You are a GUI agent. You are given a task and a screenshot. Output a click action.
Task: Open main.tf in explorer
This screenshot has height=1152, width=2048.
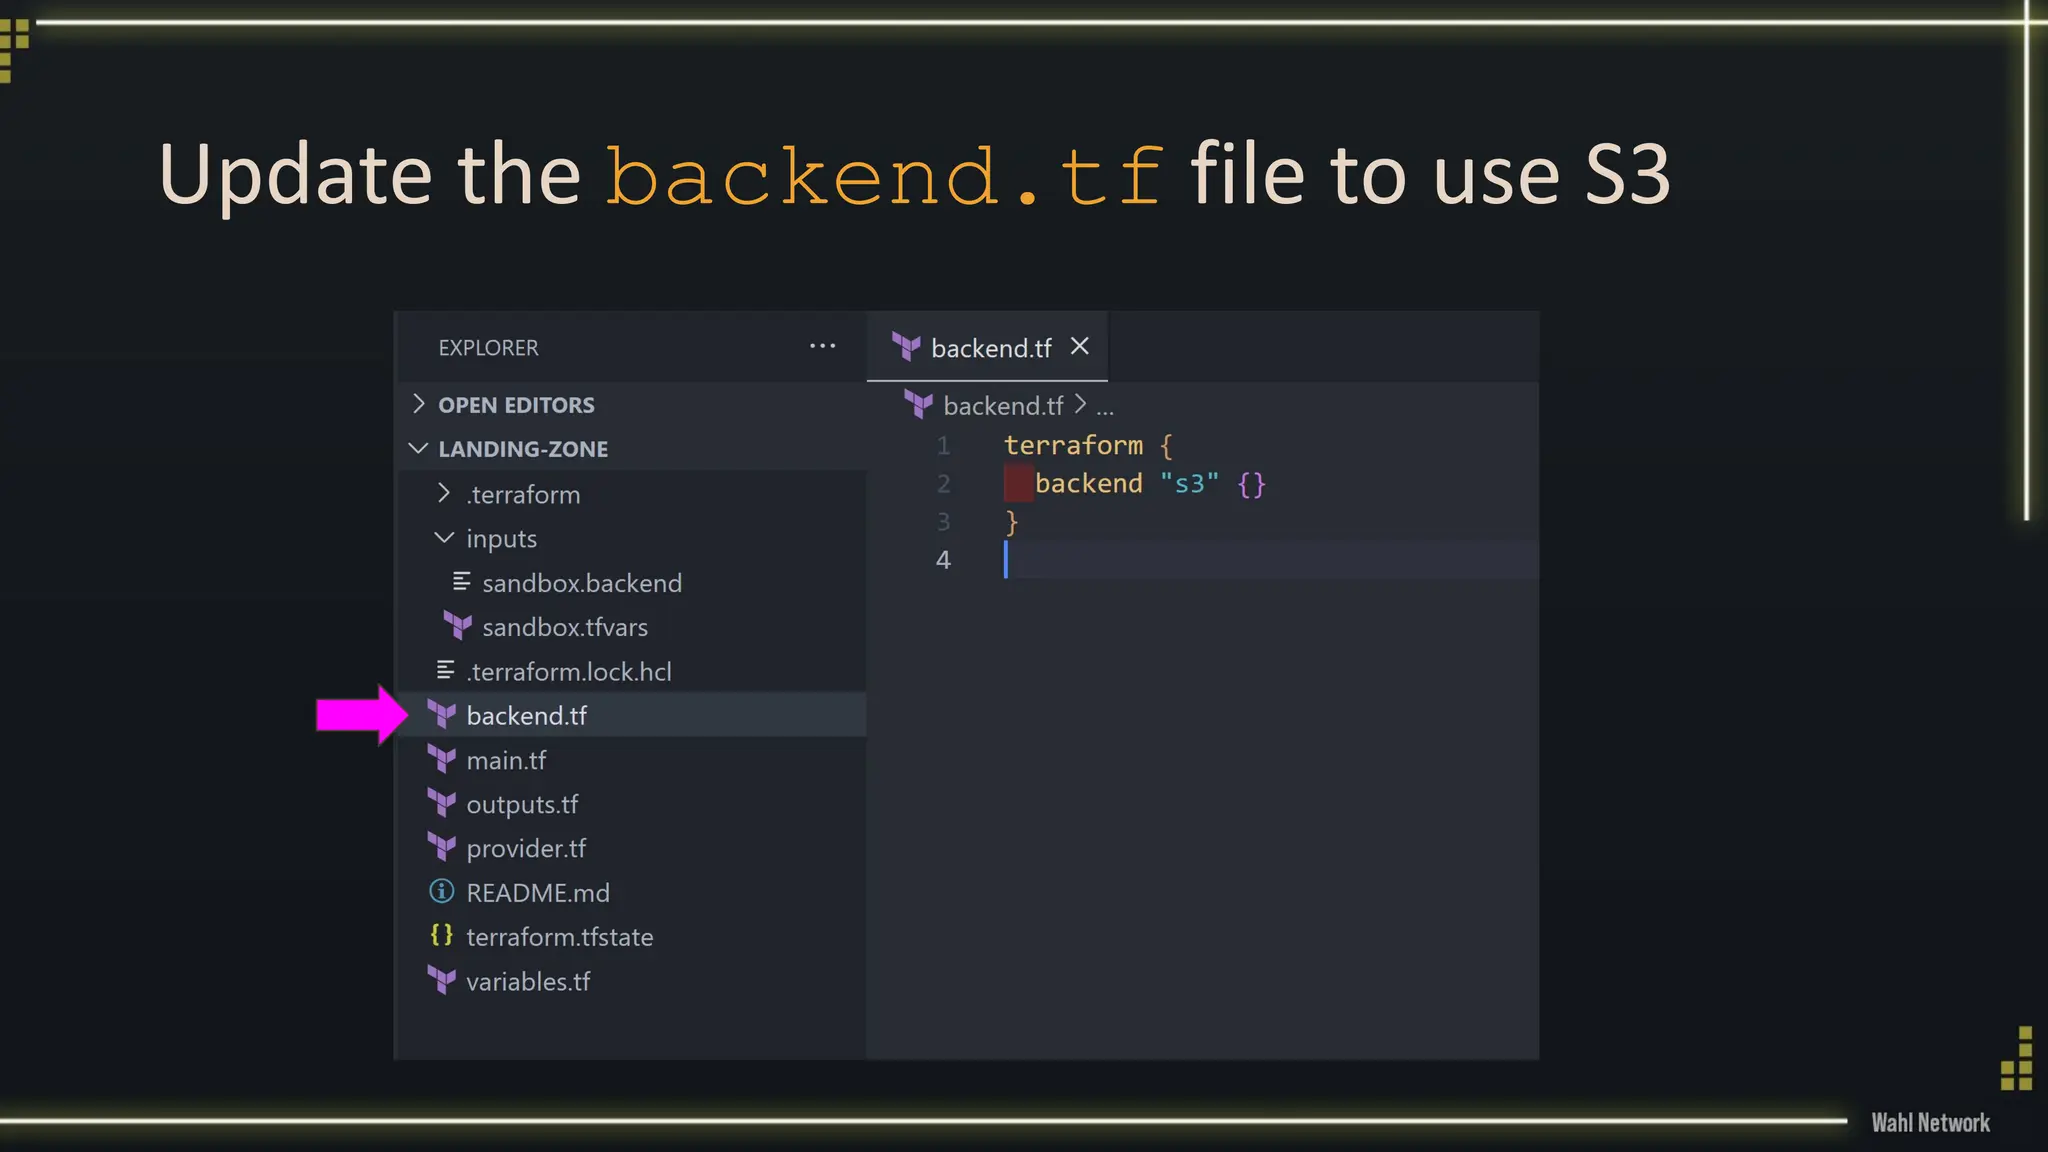click(x=506, y=760)
